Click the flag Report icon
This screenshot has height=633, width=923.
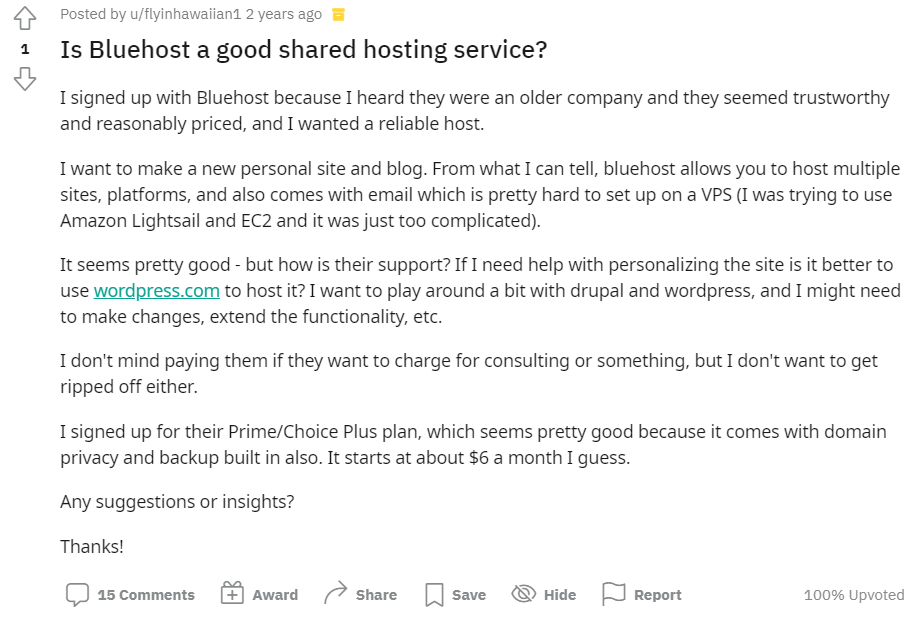pyautogui.click(x=613, y=594)
